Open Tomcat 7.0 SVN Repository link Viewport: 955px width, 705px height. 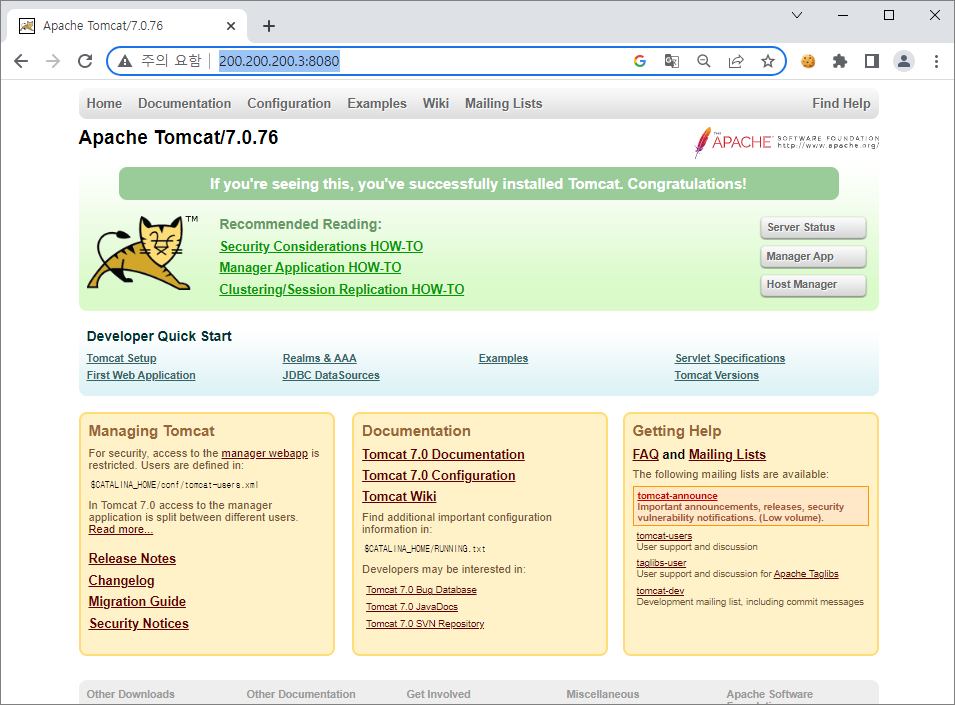pos(425,624)
